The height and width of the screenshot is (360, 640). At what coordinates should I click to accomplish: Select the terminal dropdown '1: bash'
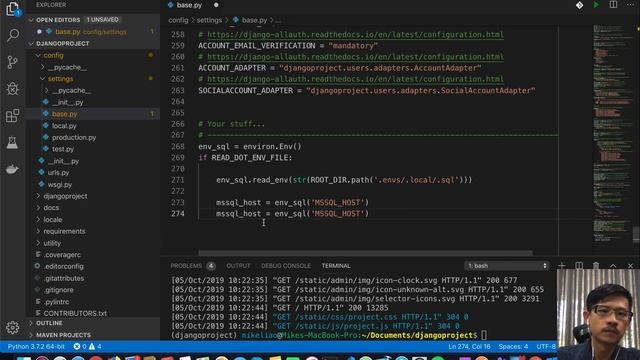[507, 266]
